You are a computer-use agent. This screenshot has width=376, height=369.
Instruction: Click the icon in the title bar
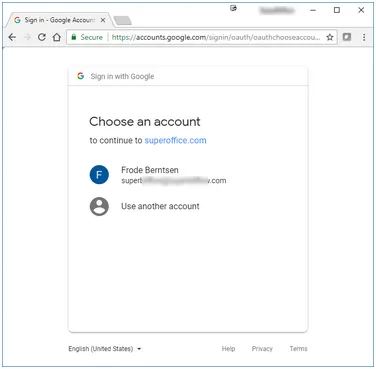[233, 9]
